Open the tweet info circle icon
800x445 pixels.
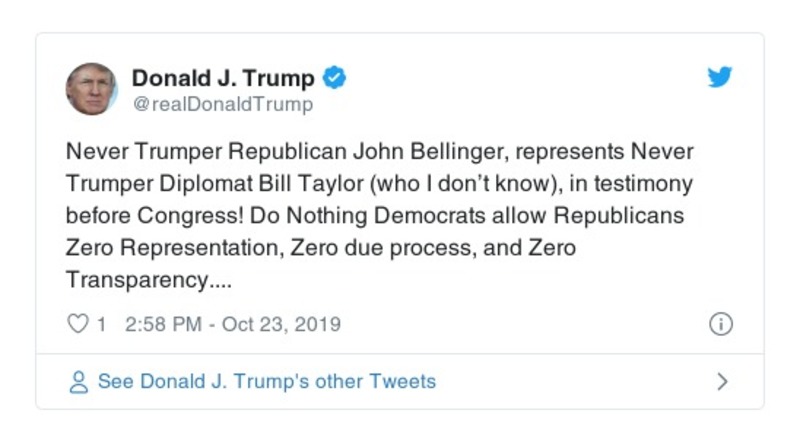(720, 324)
